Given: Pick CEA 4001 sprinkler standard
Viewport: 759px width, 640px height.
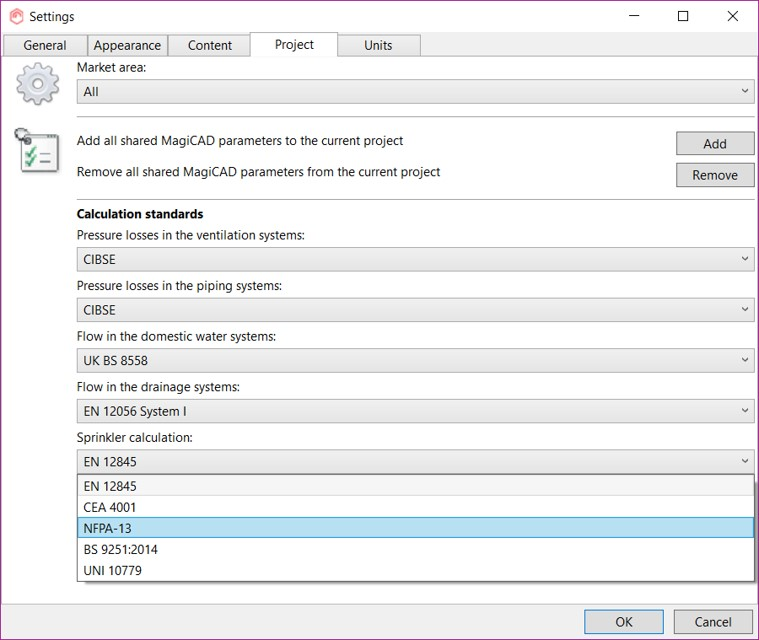Looking at the screenshot, I should 415,507.
